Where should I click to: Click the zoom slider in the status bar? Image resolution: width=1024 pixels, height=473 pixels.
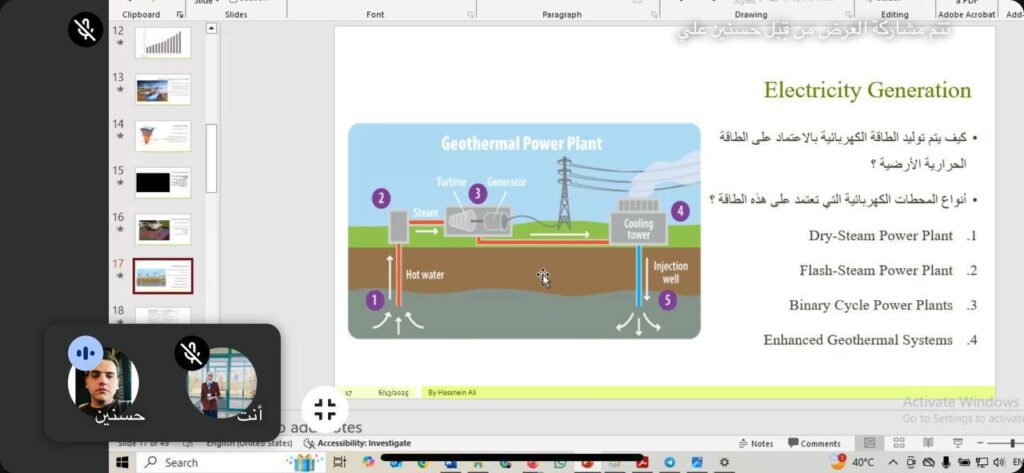point(1000,443)
